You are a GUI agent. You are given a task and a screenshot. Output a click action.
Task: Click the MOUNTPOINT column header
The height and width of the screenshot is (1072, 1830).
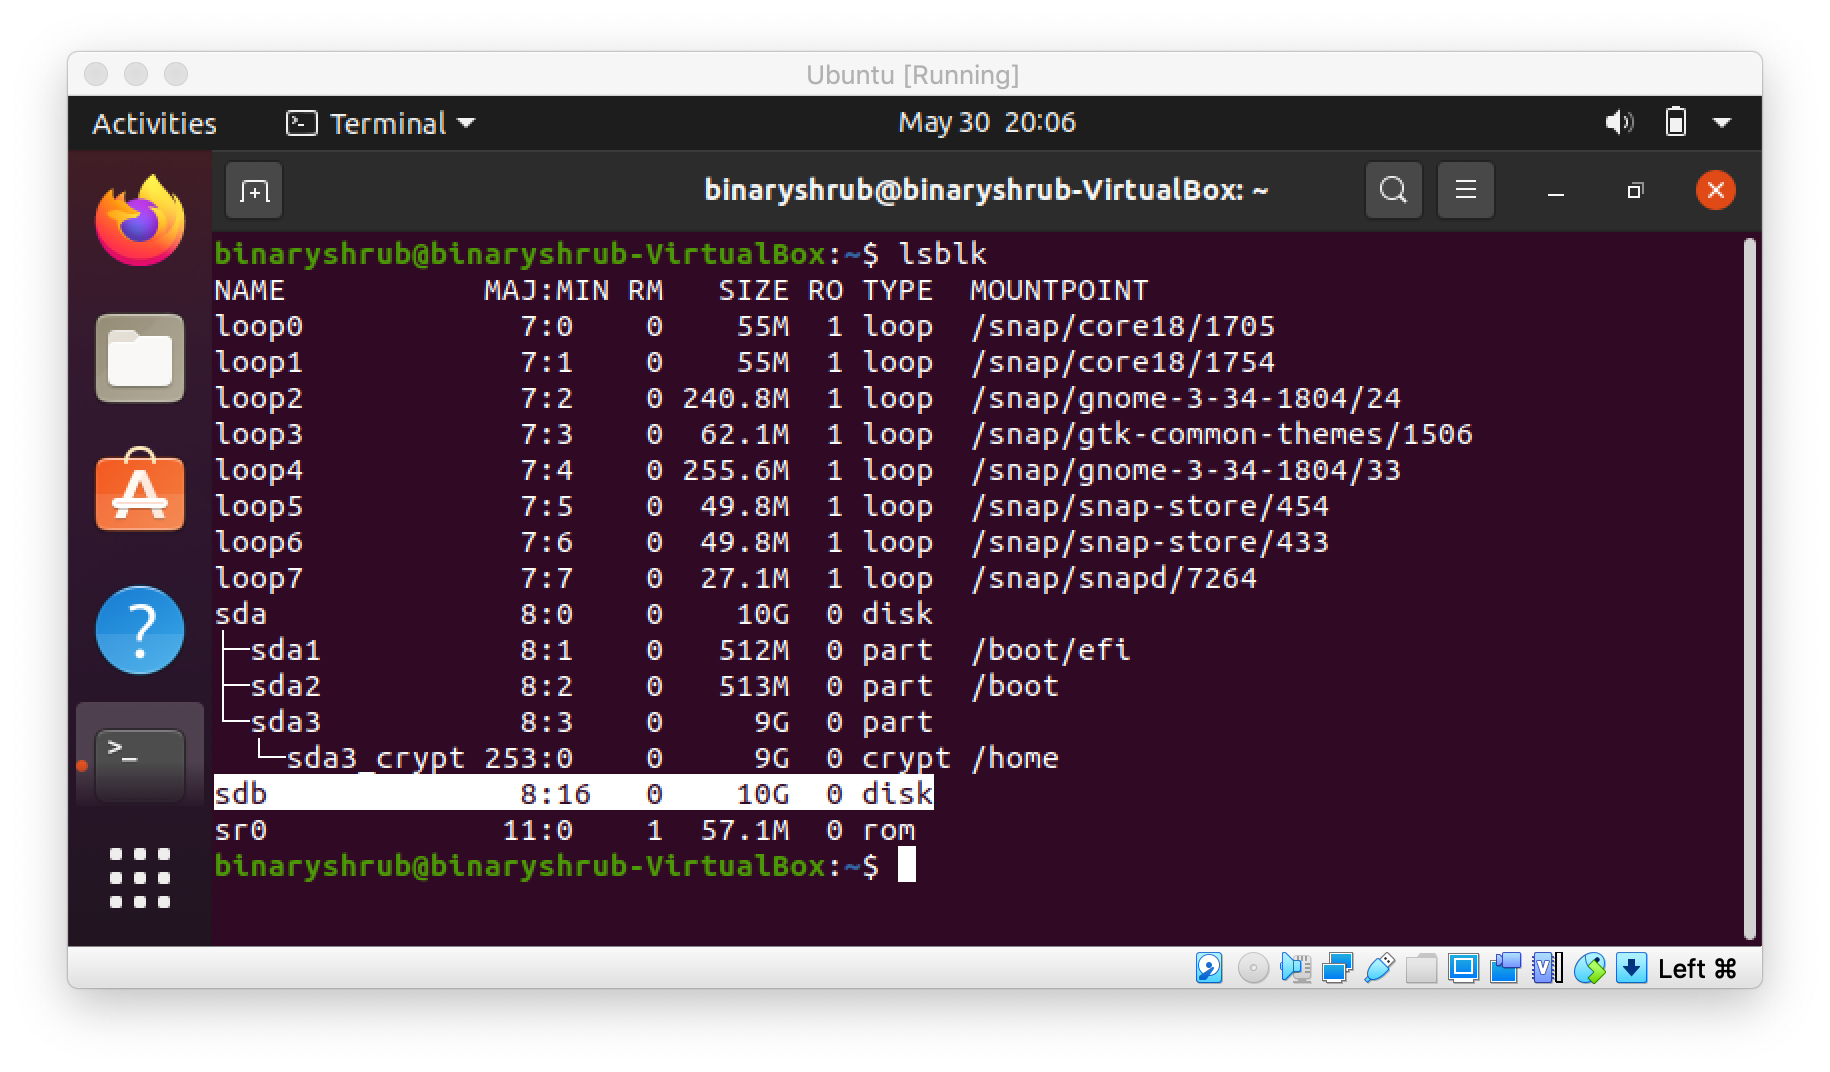[x=1059, y=290]
